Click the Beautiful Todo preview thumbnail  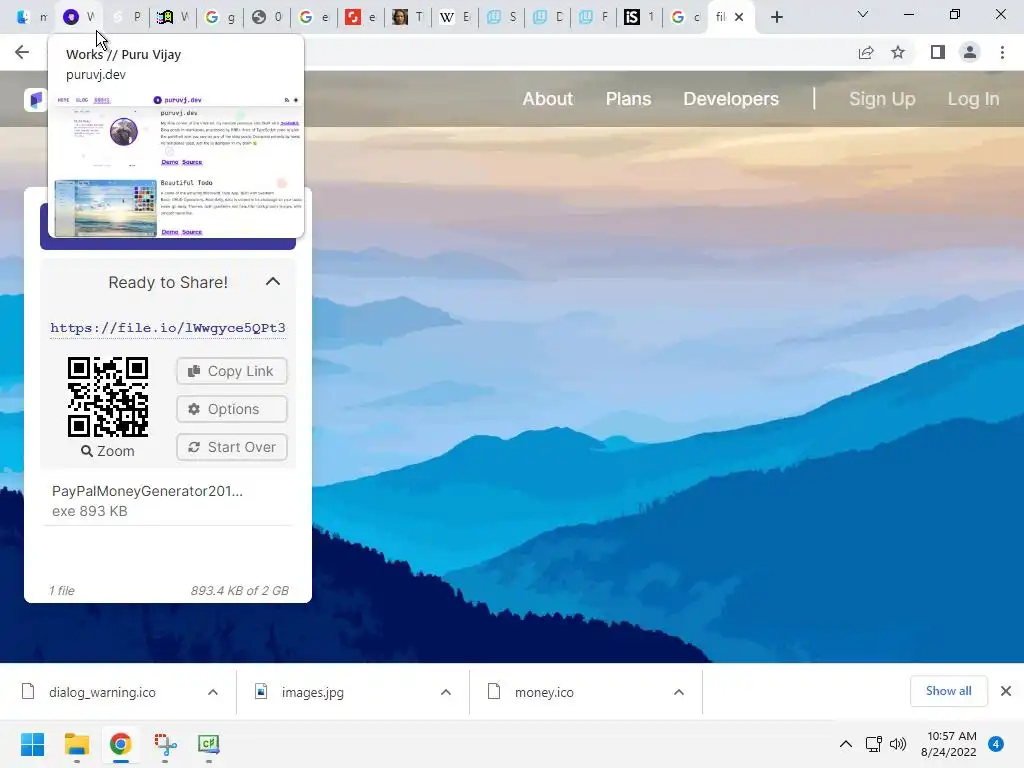(106, 208)
